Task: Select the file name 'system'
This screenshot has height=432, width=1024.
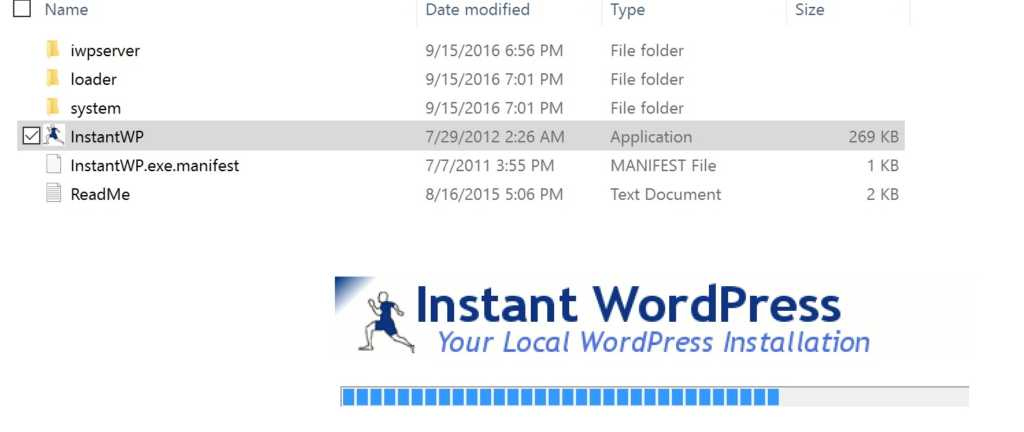Action: coord(95,108)
